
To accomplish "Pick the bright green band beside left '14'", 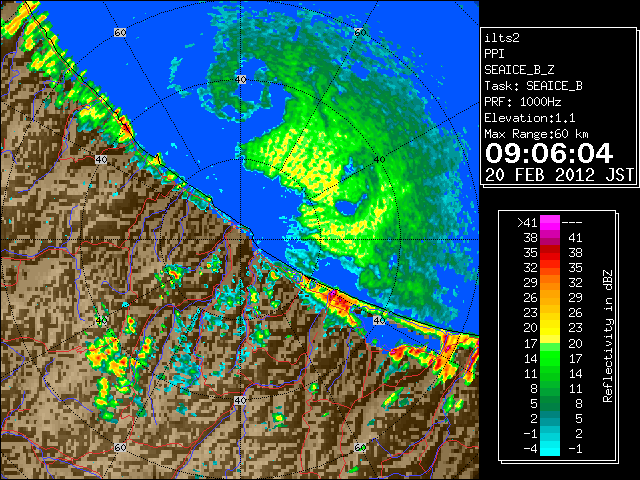I will point(550,358).
